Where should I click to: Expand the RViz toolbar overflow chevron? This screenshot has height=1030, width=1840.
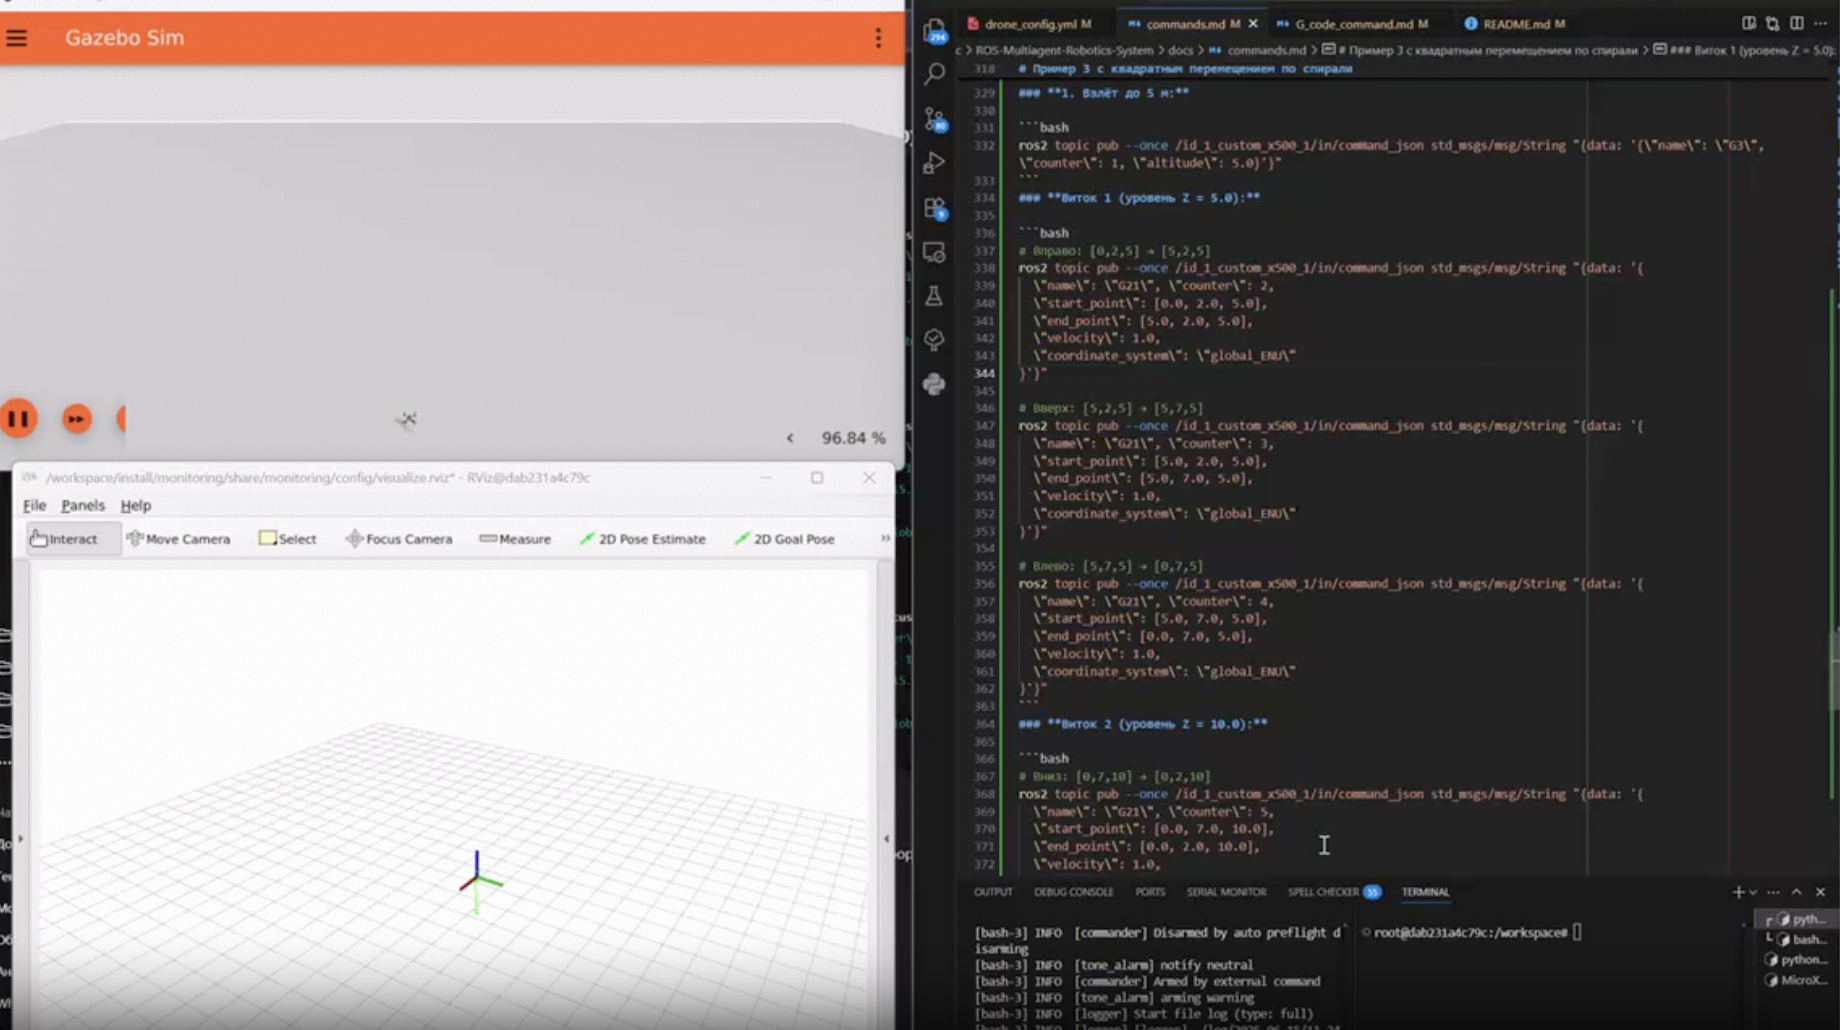[885, 539]
